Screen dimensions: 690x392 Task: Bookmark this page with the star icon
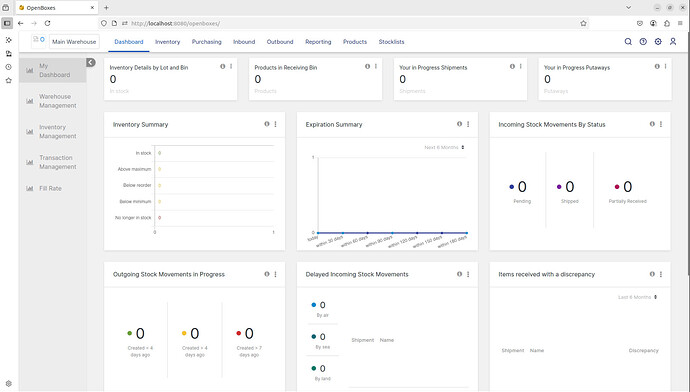pyautogui.click(x=584, y=23)
